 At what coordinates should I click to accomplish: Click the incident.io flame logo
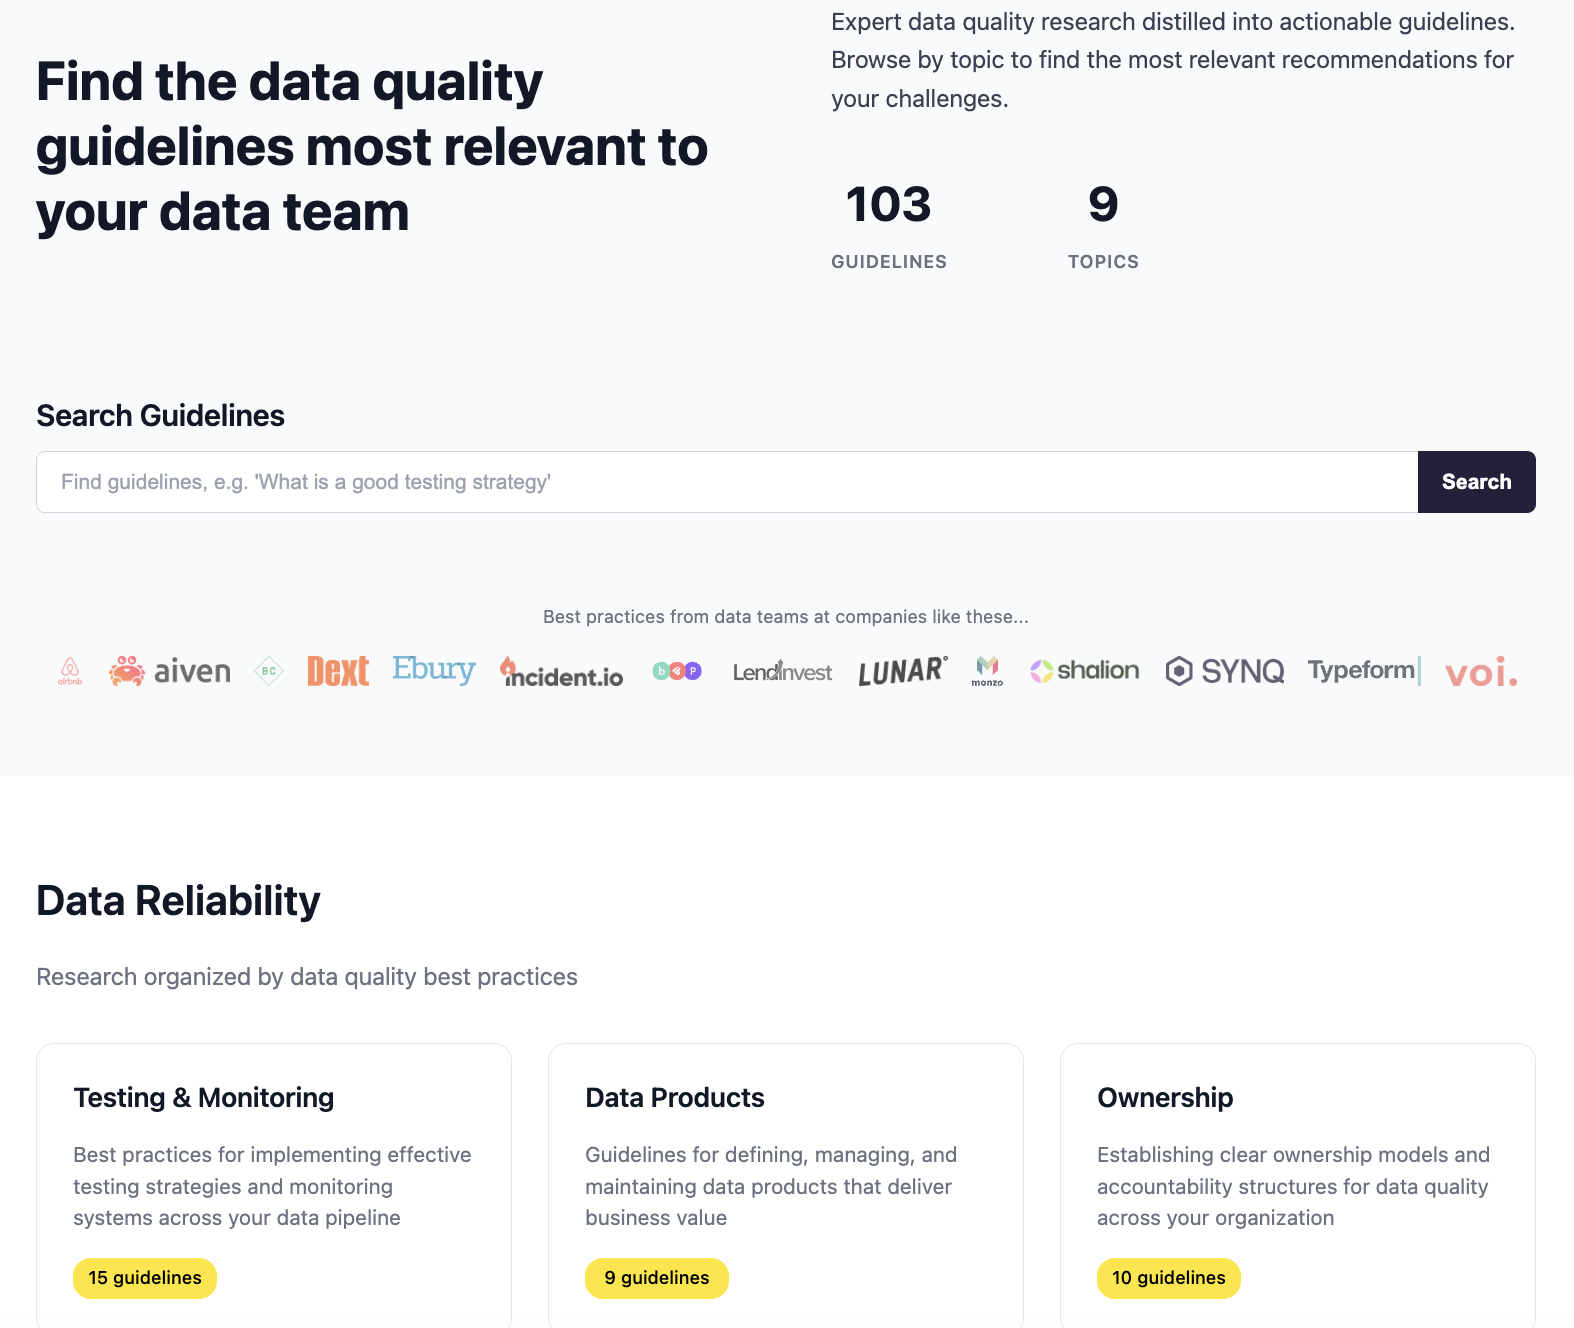pos(561,672)
